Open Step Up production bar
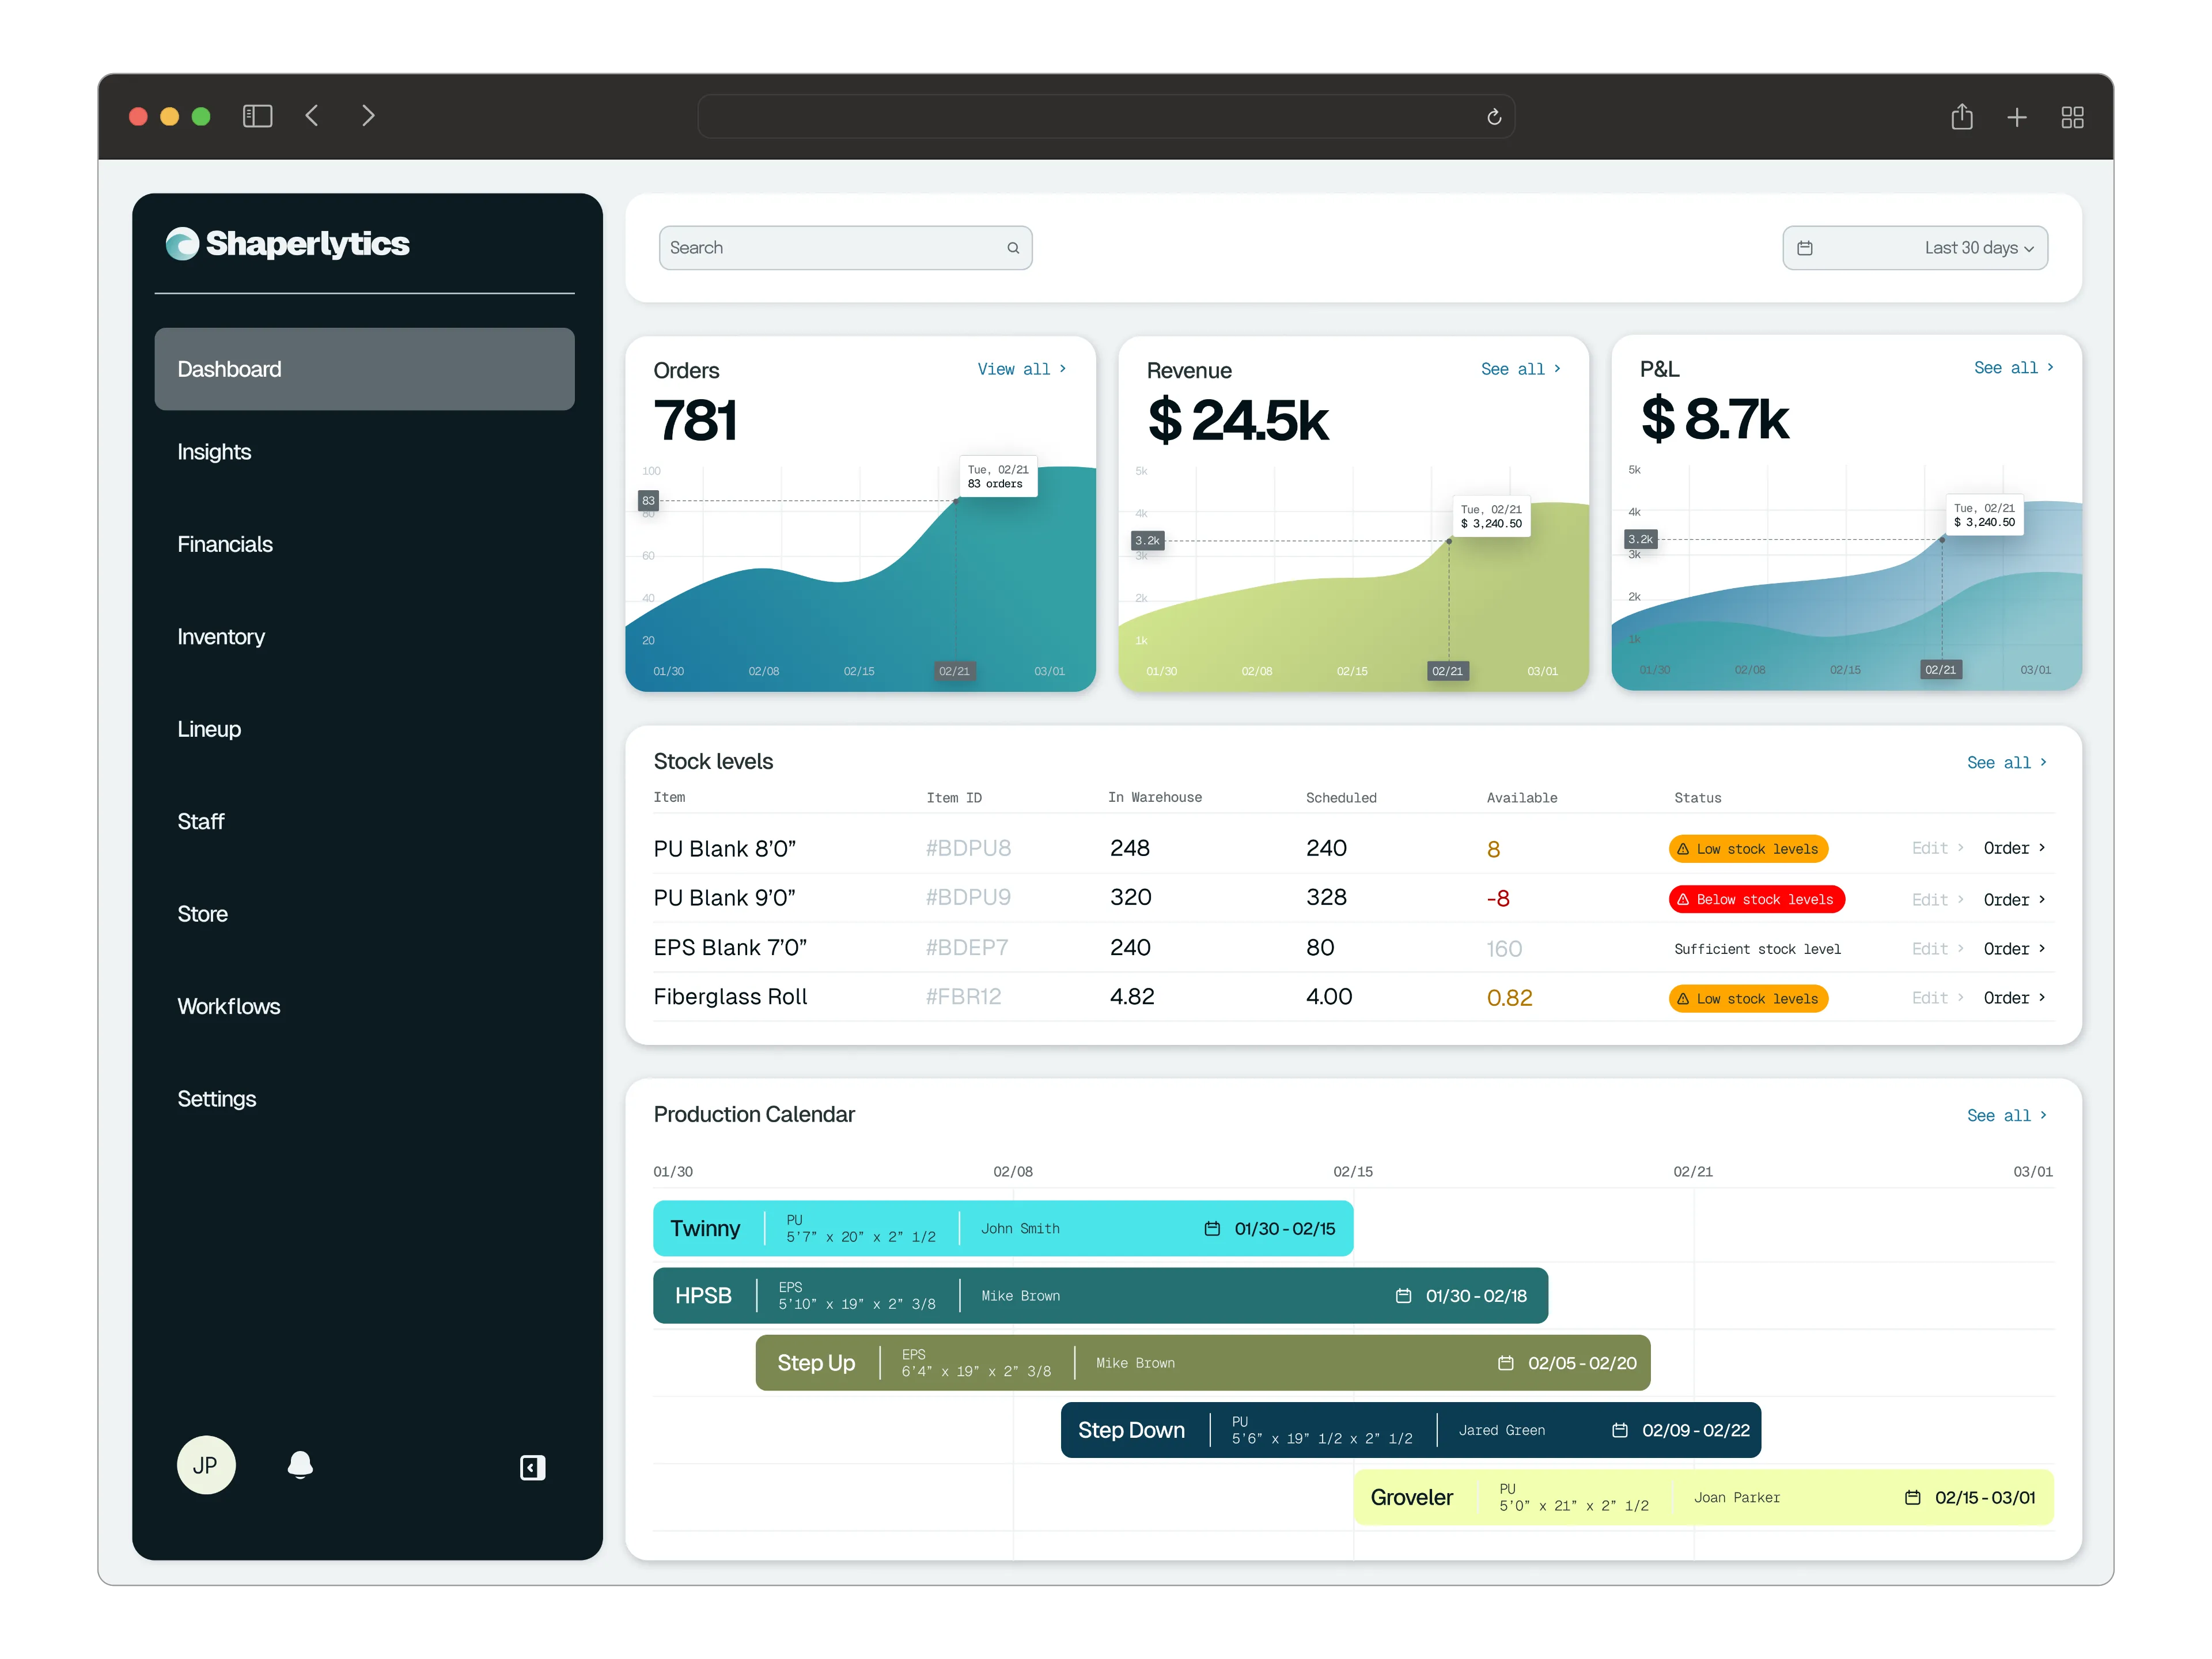 tap(1203, 1363)
